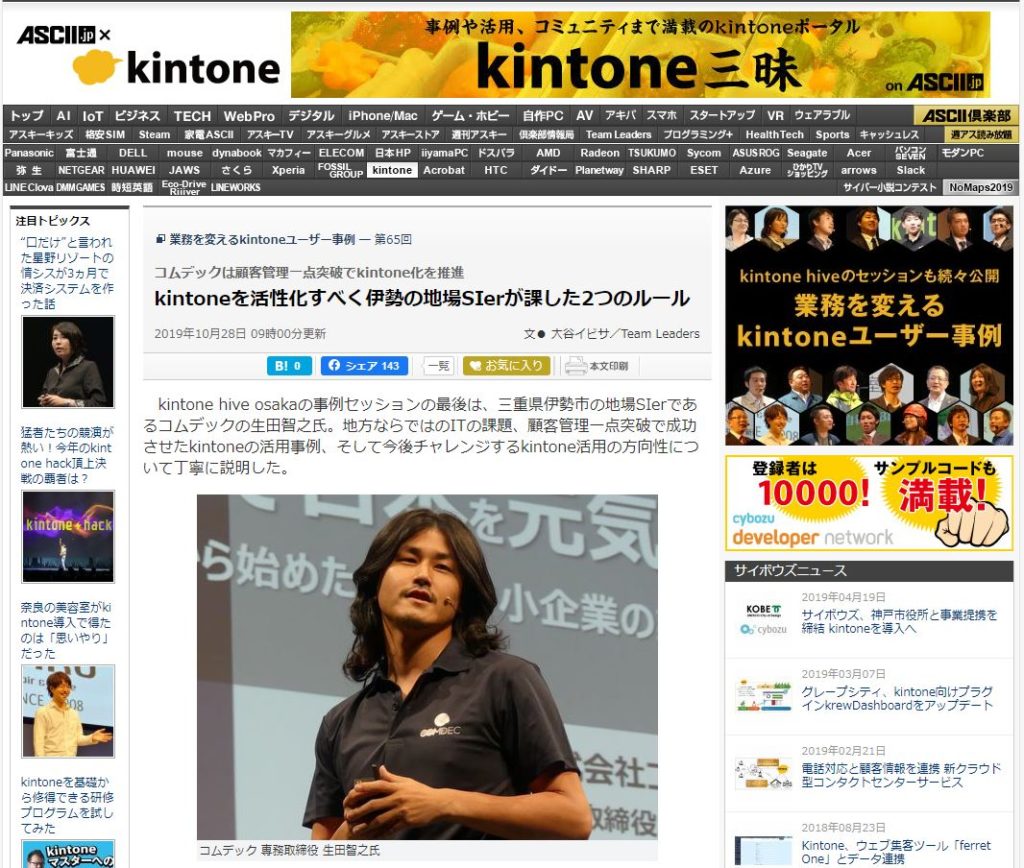Open the TECH navigation item

point(192,116)
